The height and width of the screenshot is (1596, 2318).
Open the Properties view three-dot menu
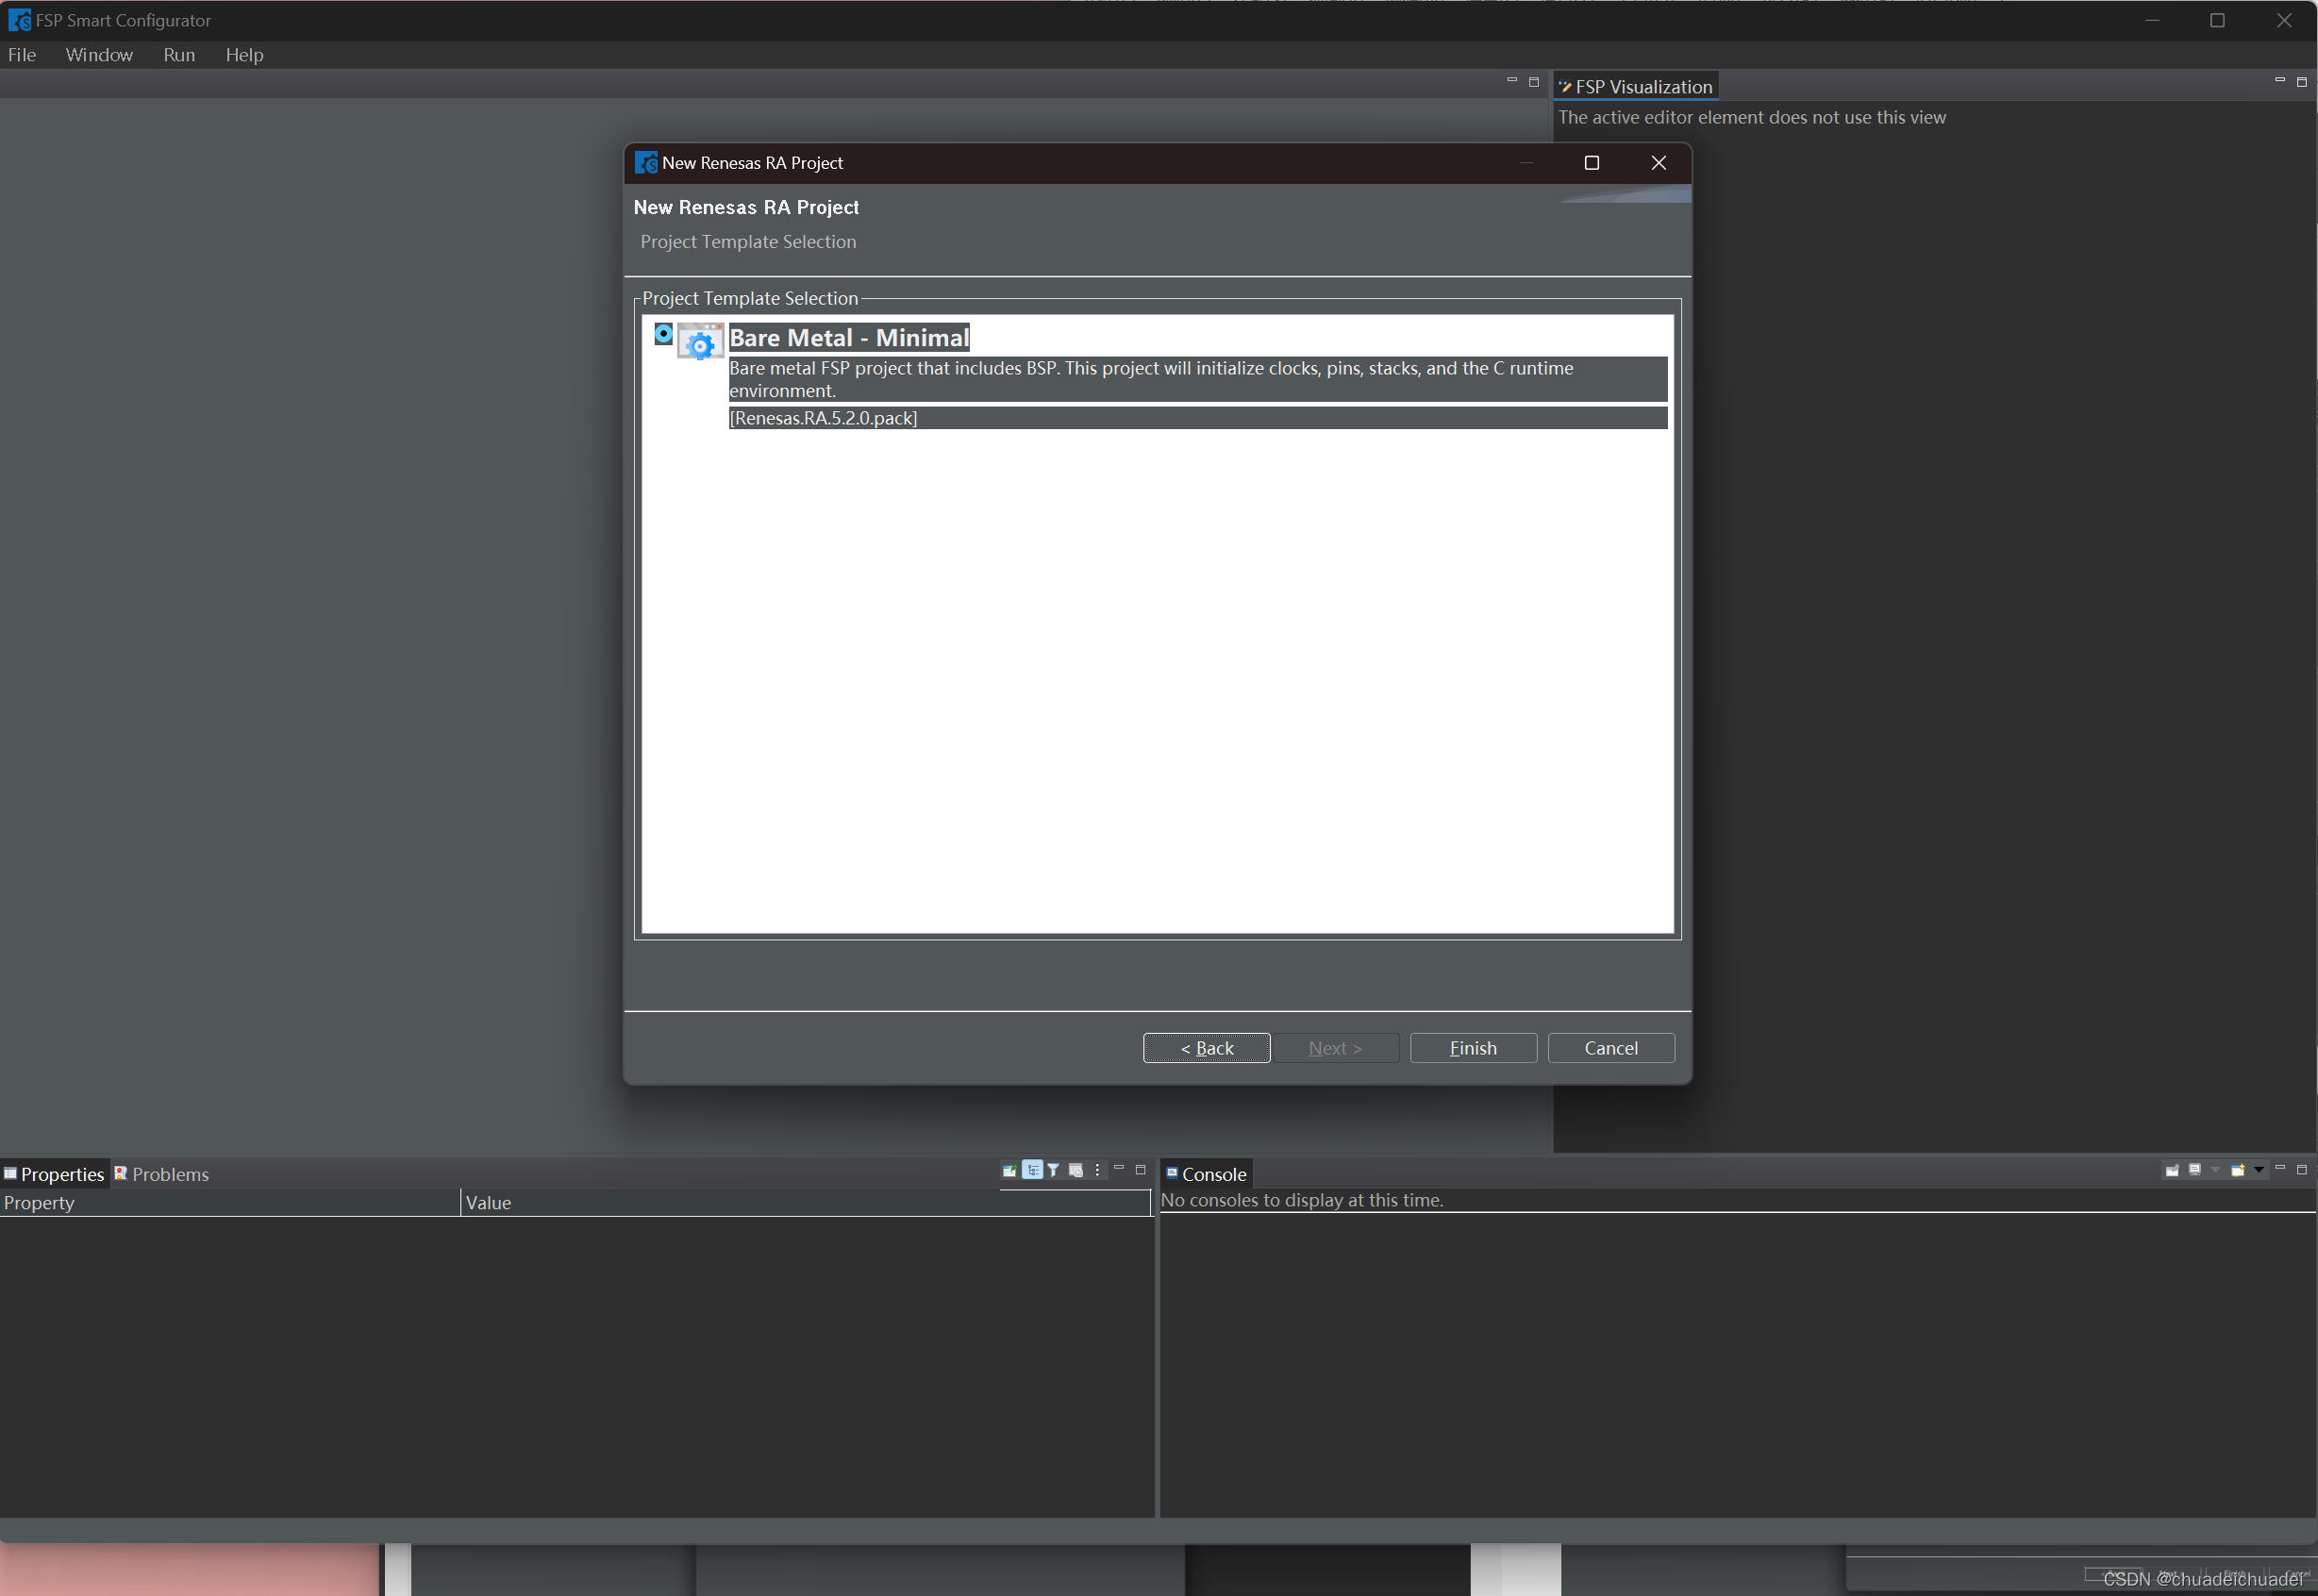(x=1097, y=1170)
